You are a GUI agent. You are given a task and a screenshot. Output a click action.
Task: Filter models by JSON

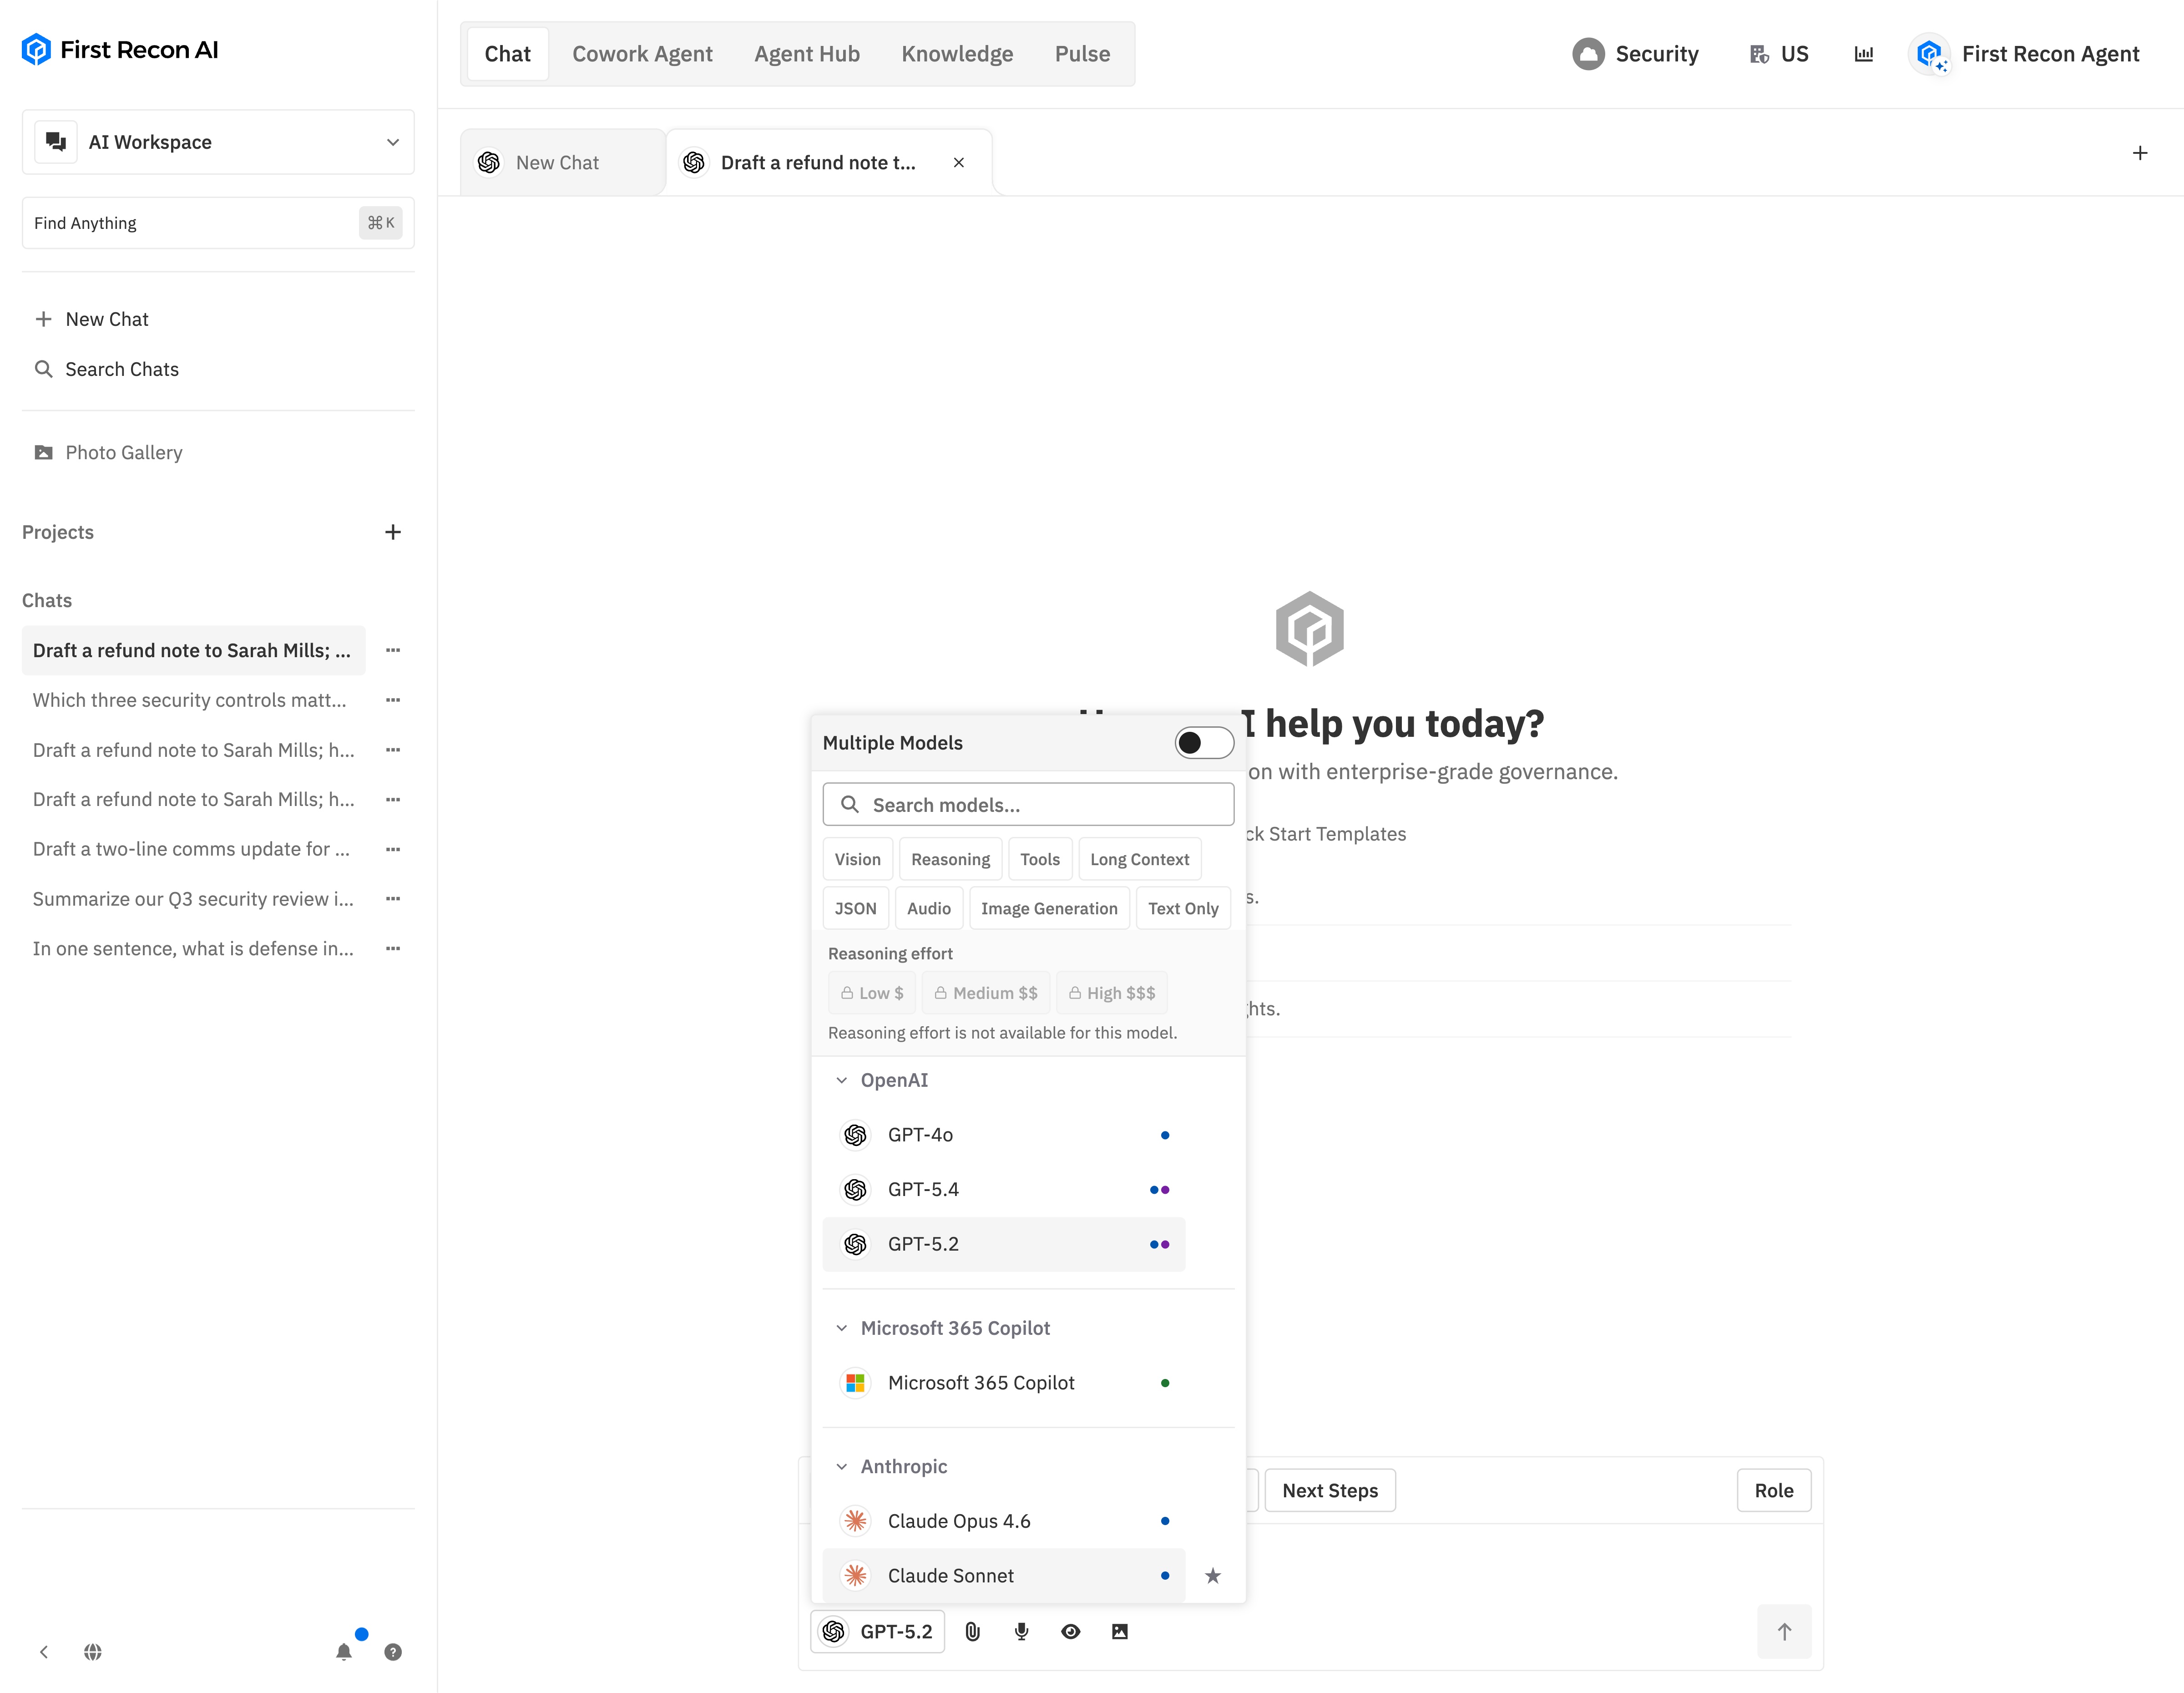click(x=855, y=908)
